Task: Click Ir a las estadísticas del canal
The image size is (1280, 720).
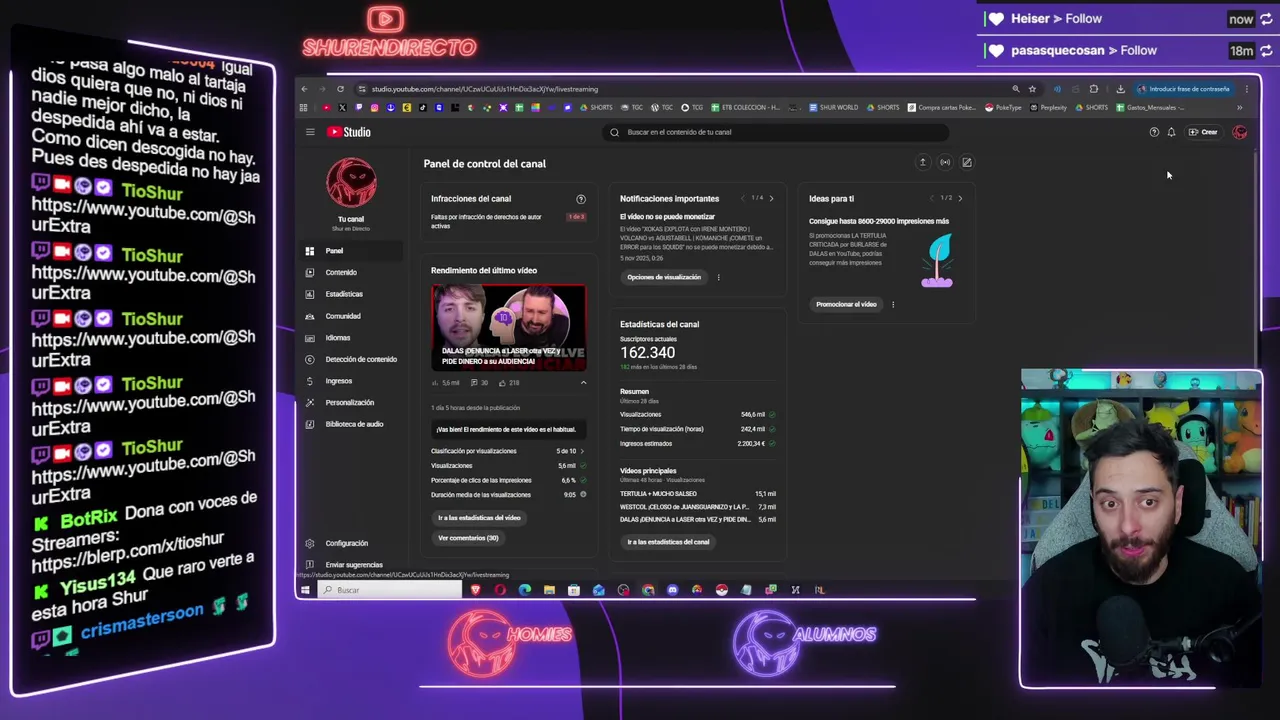Action: click(x=668, y=542)
